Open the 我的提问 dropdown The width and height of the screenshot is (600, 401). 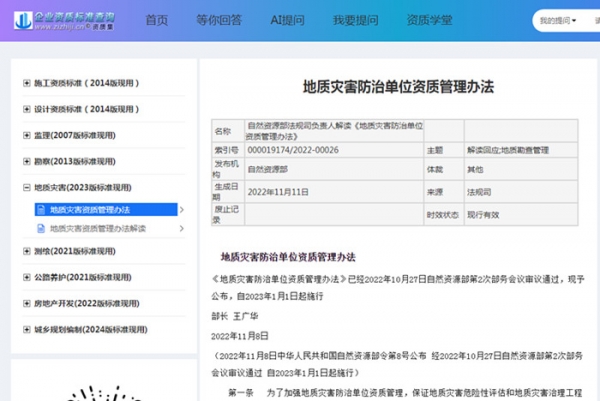pyautogui.click(x=561, y=20)
